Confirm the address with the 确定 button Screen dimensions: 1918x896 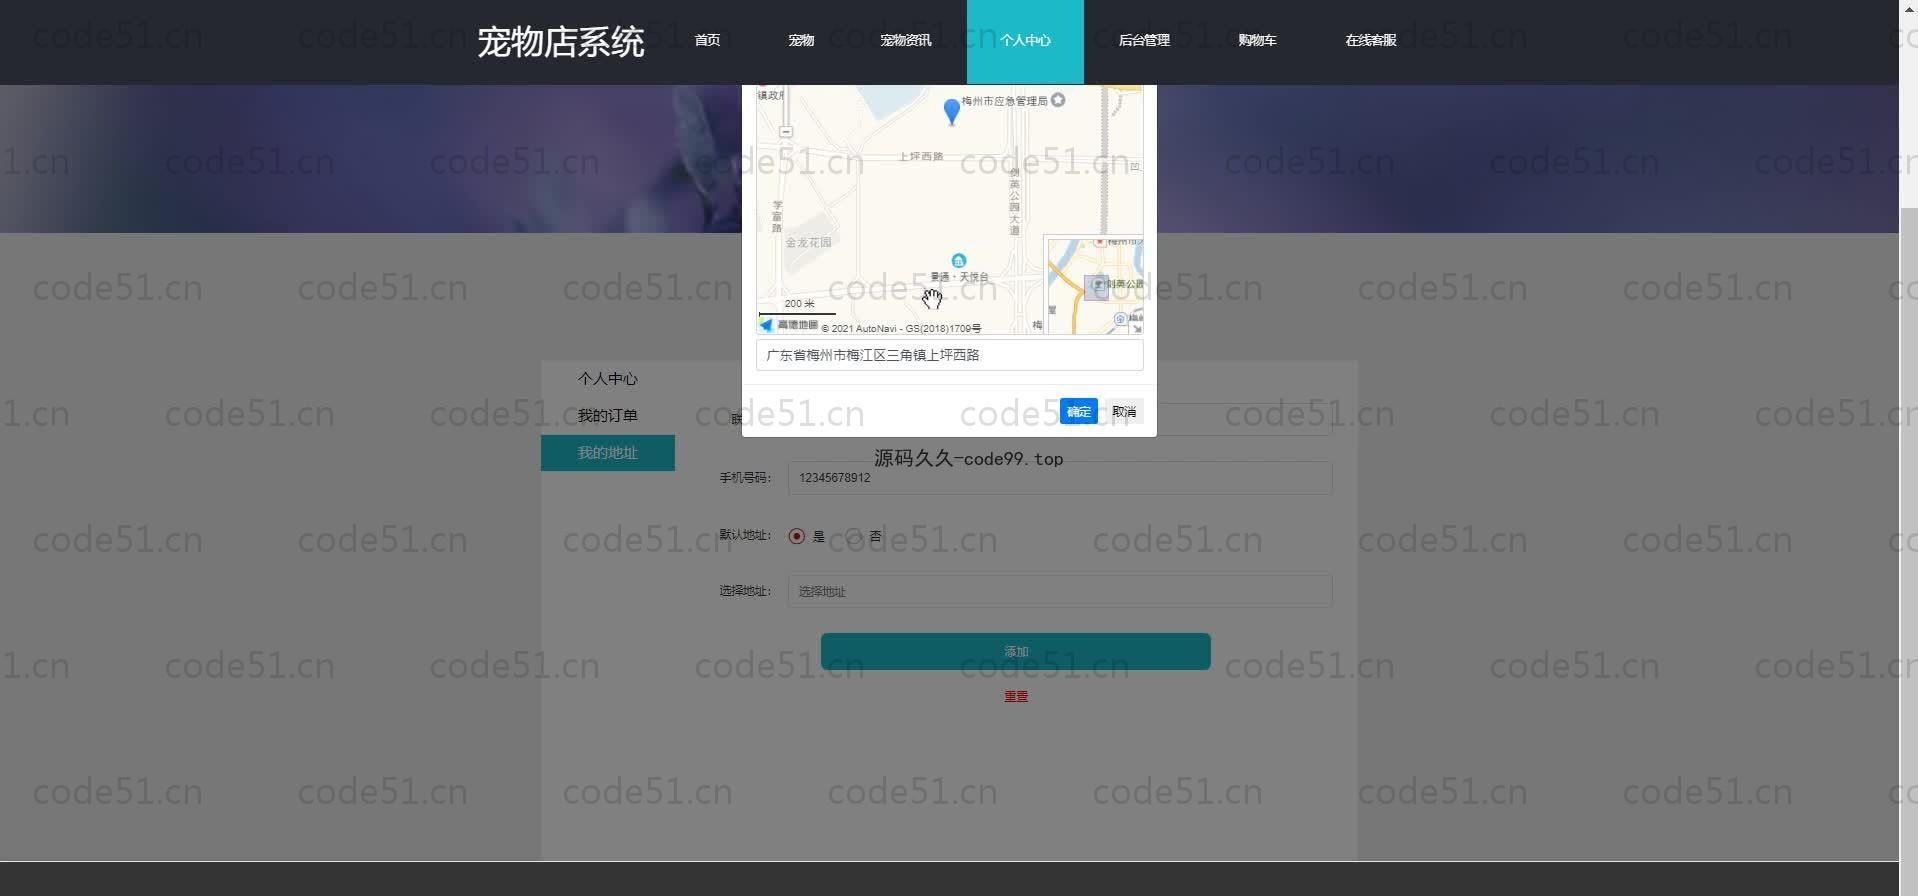1078,412
